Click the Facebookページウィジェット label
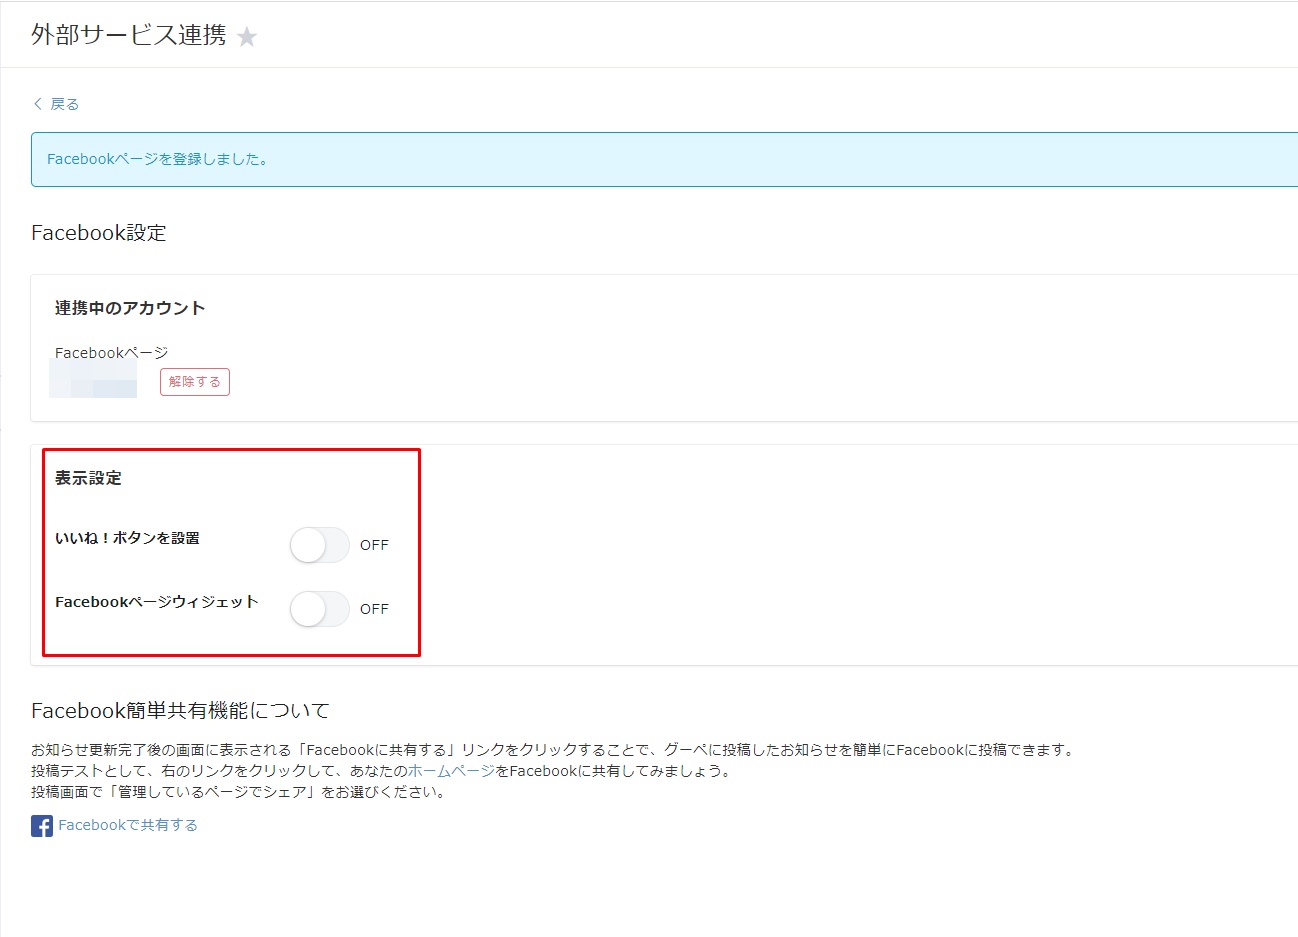This screenshot has height=937, width=1298. tap(157, 602)
